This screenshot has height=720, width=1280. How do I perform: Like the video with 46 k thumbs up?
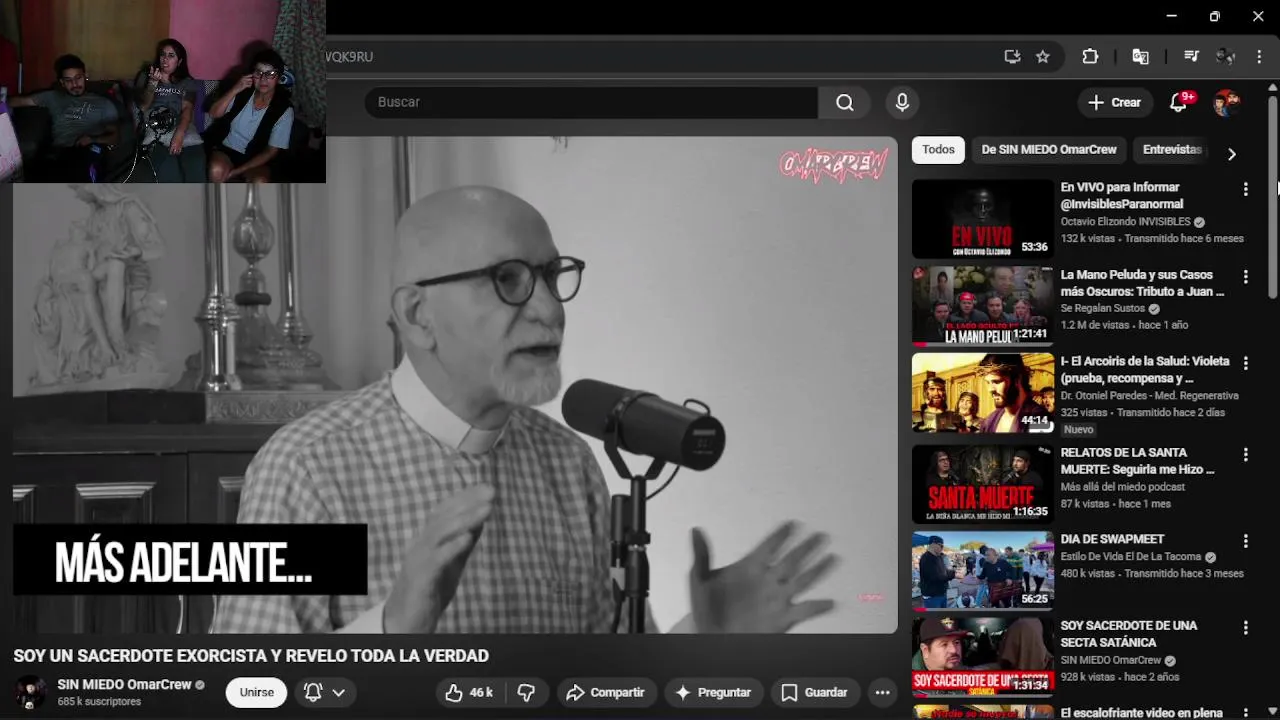[x=469, y=692]
